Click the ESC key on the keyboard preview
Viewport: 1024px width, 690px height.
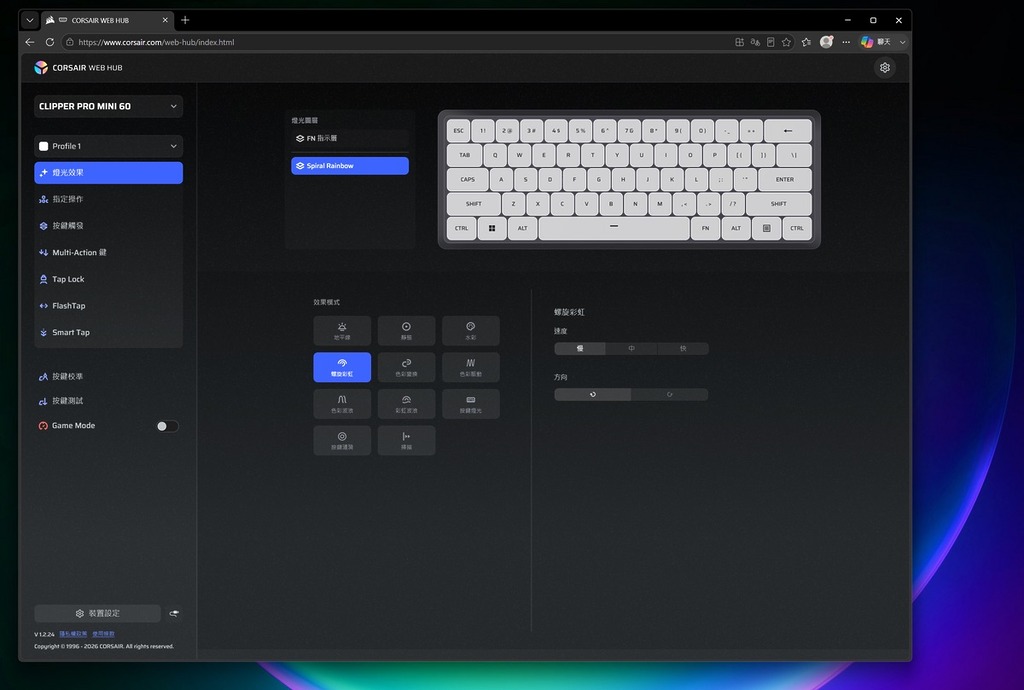(x=458, y=131)
